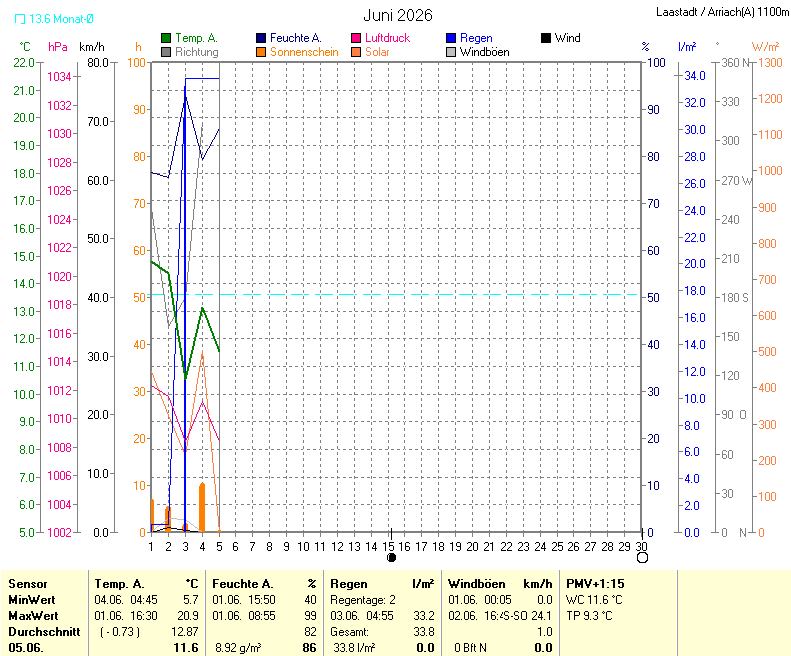Image resolution: width=791 pixels, height=656 pixels.
Task: Click the 'Gesamt:' rain total label
Action: [349, 632]
